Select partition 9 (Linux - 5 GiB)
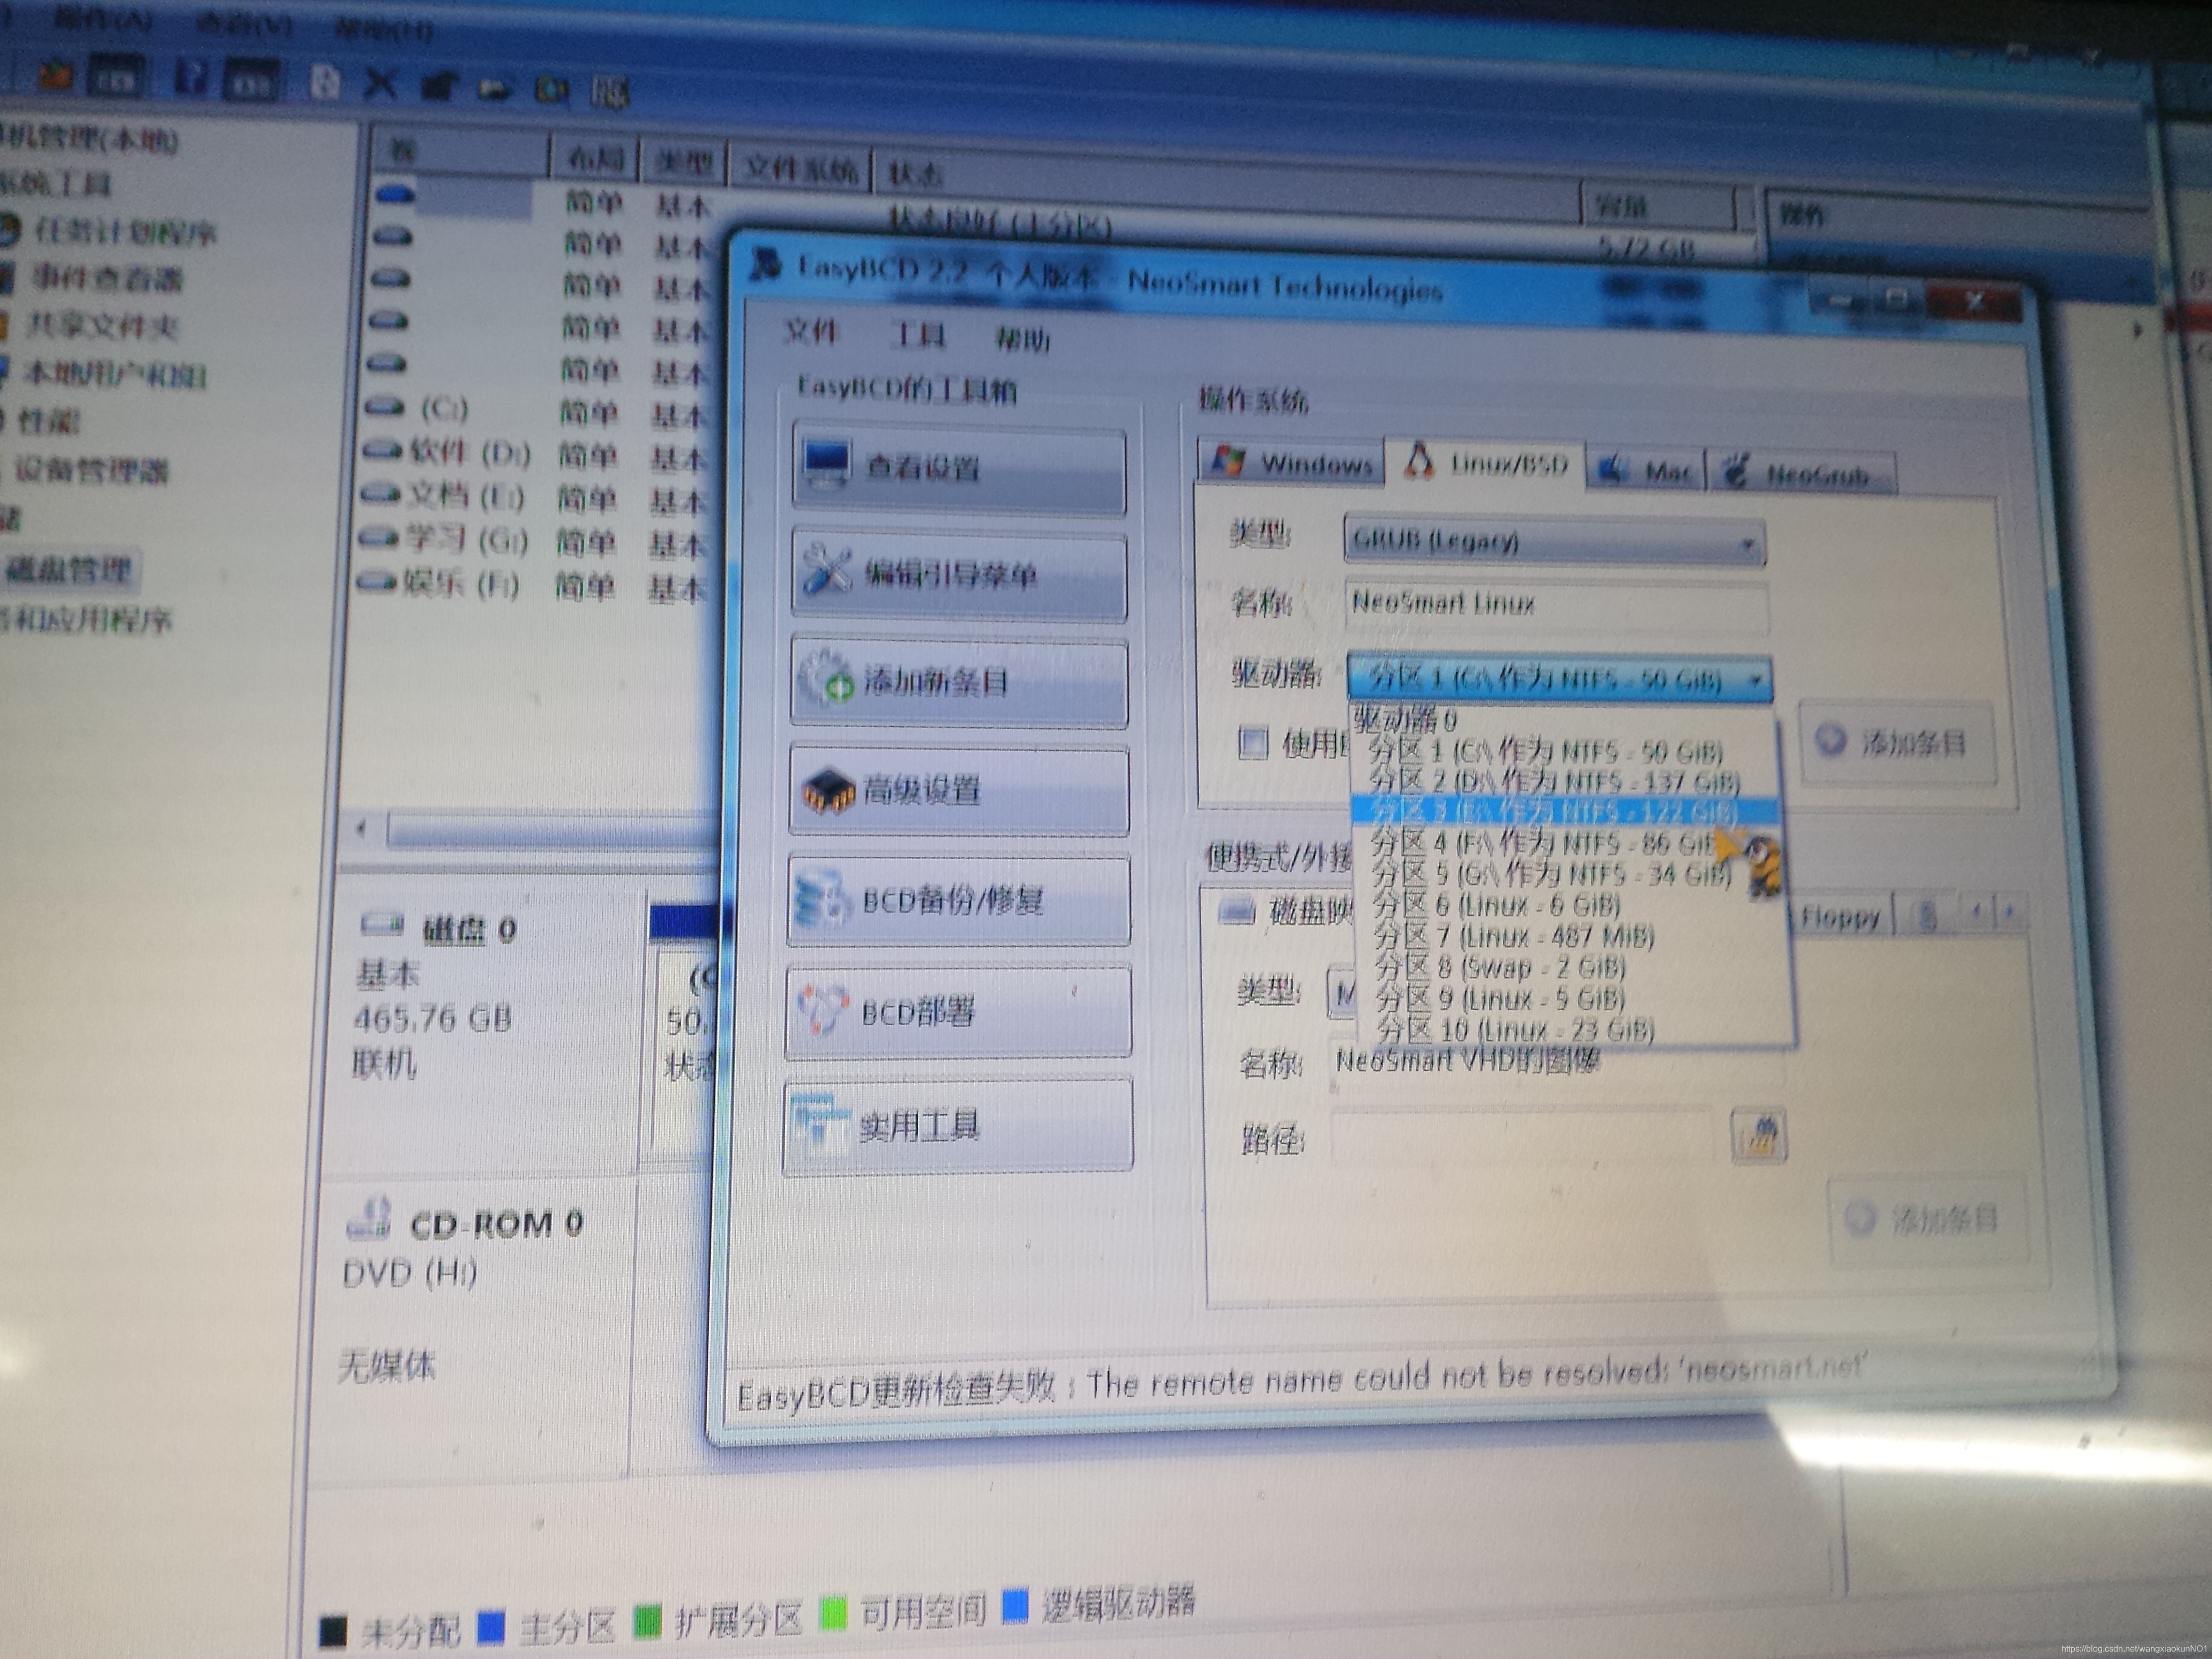Screen dimensions: 2212x1659 tap(1500, 998)
